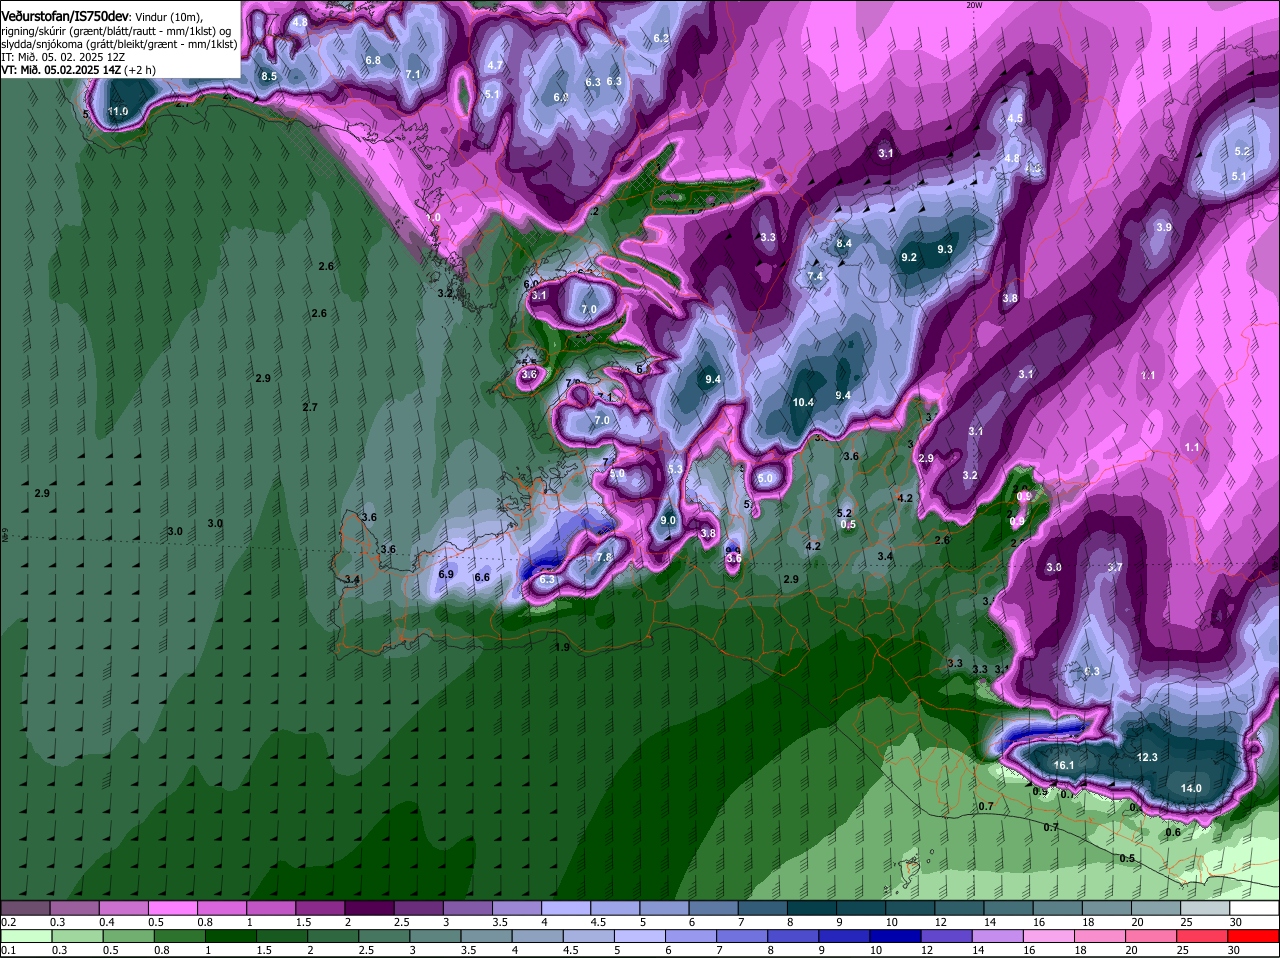The width and height of the screenshot is (1280, 958).
Task: Click the precipitation value '7.4'
Action: coord(815,276)
